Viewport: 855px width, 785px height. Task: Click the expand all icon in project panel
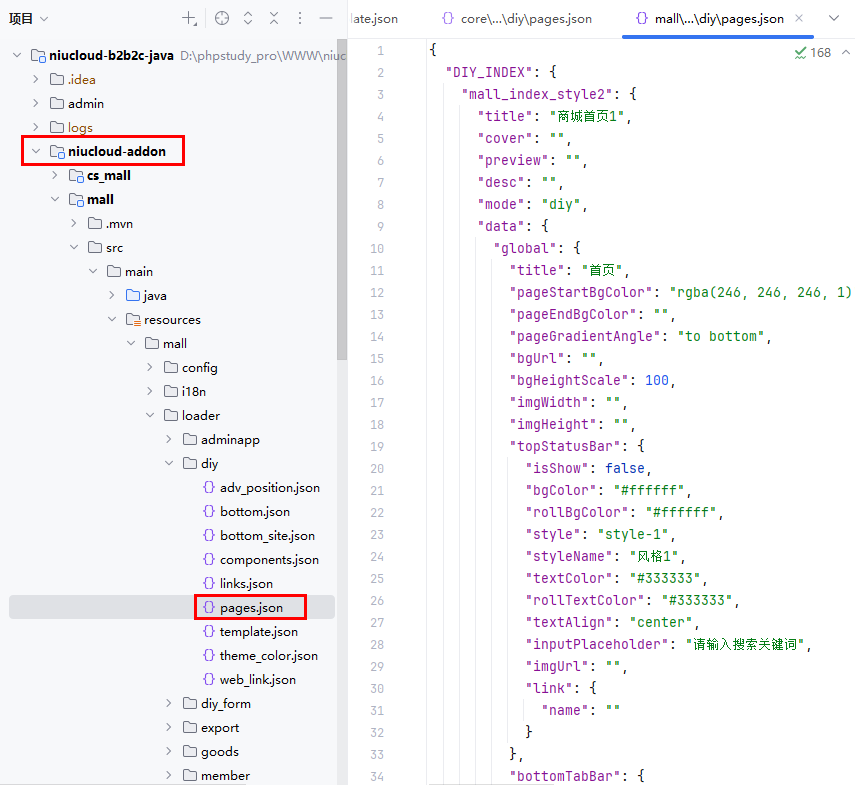248,18
